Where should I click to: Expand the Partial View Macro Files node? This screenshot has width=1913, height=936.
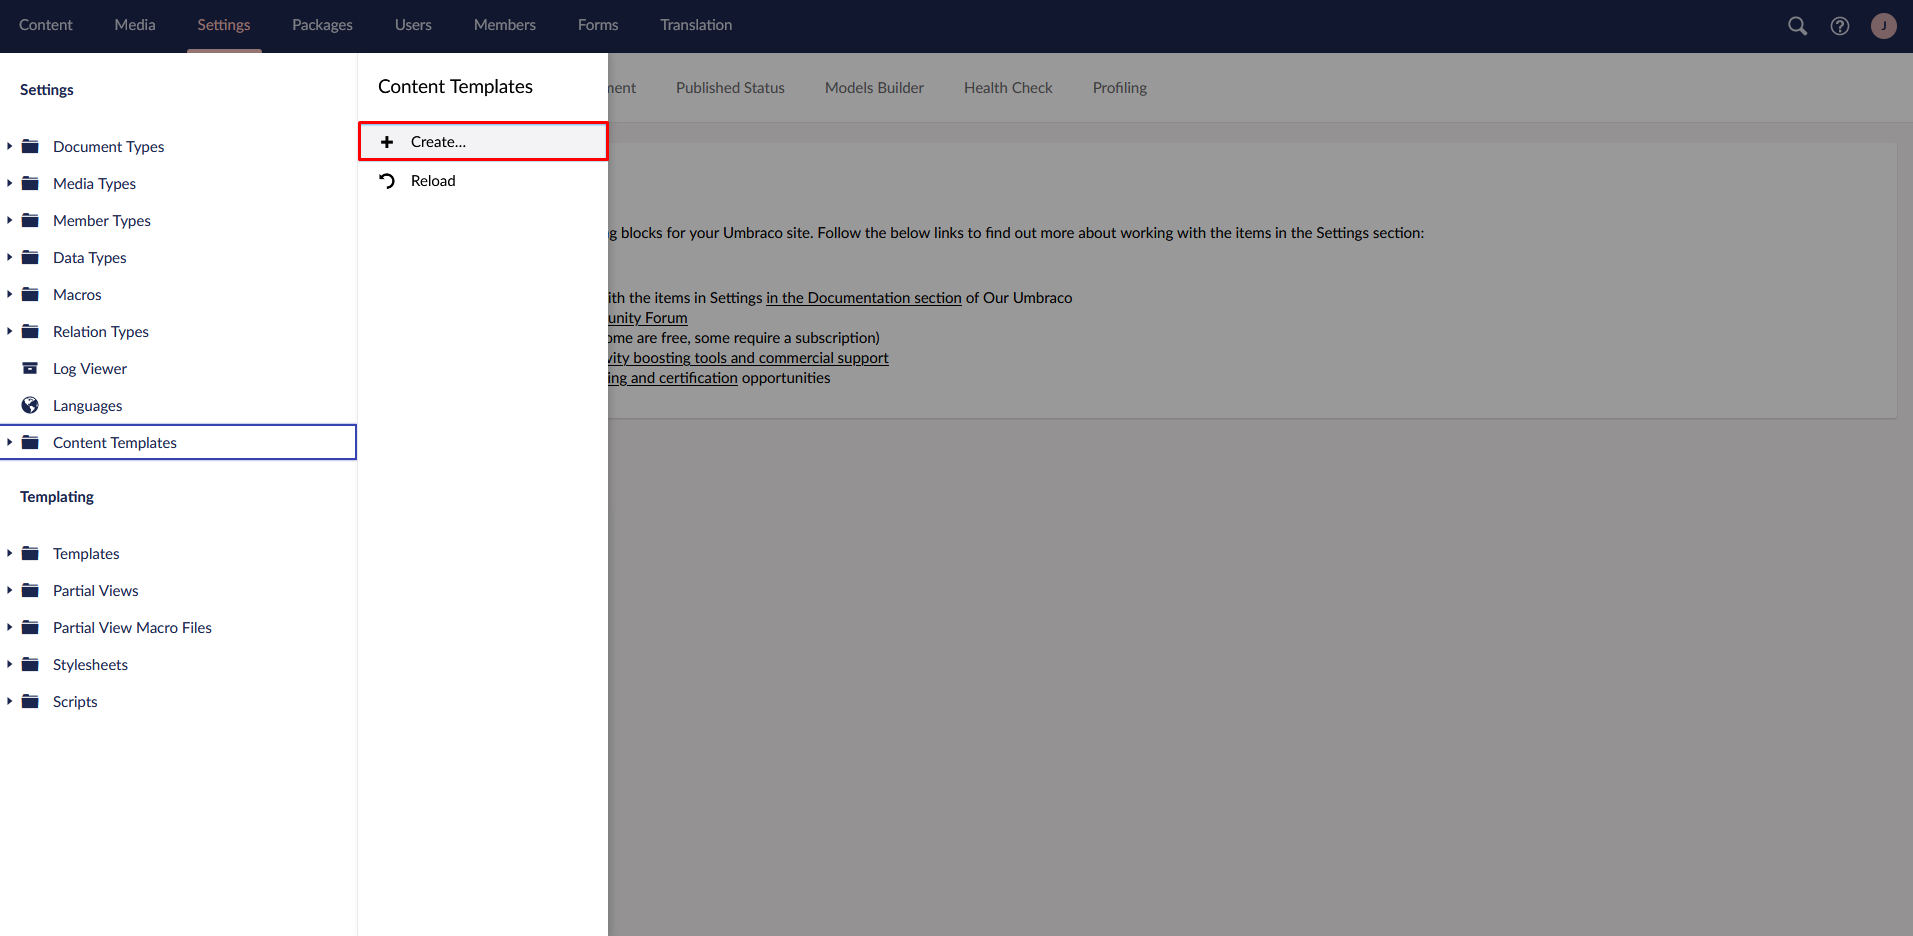9,627
